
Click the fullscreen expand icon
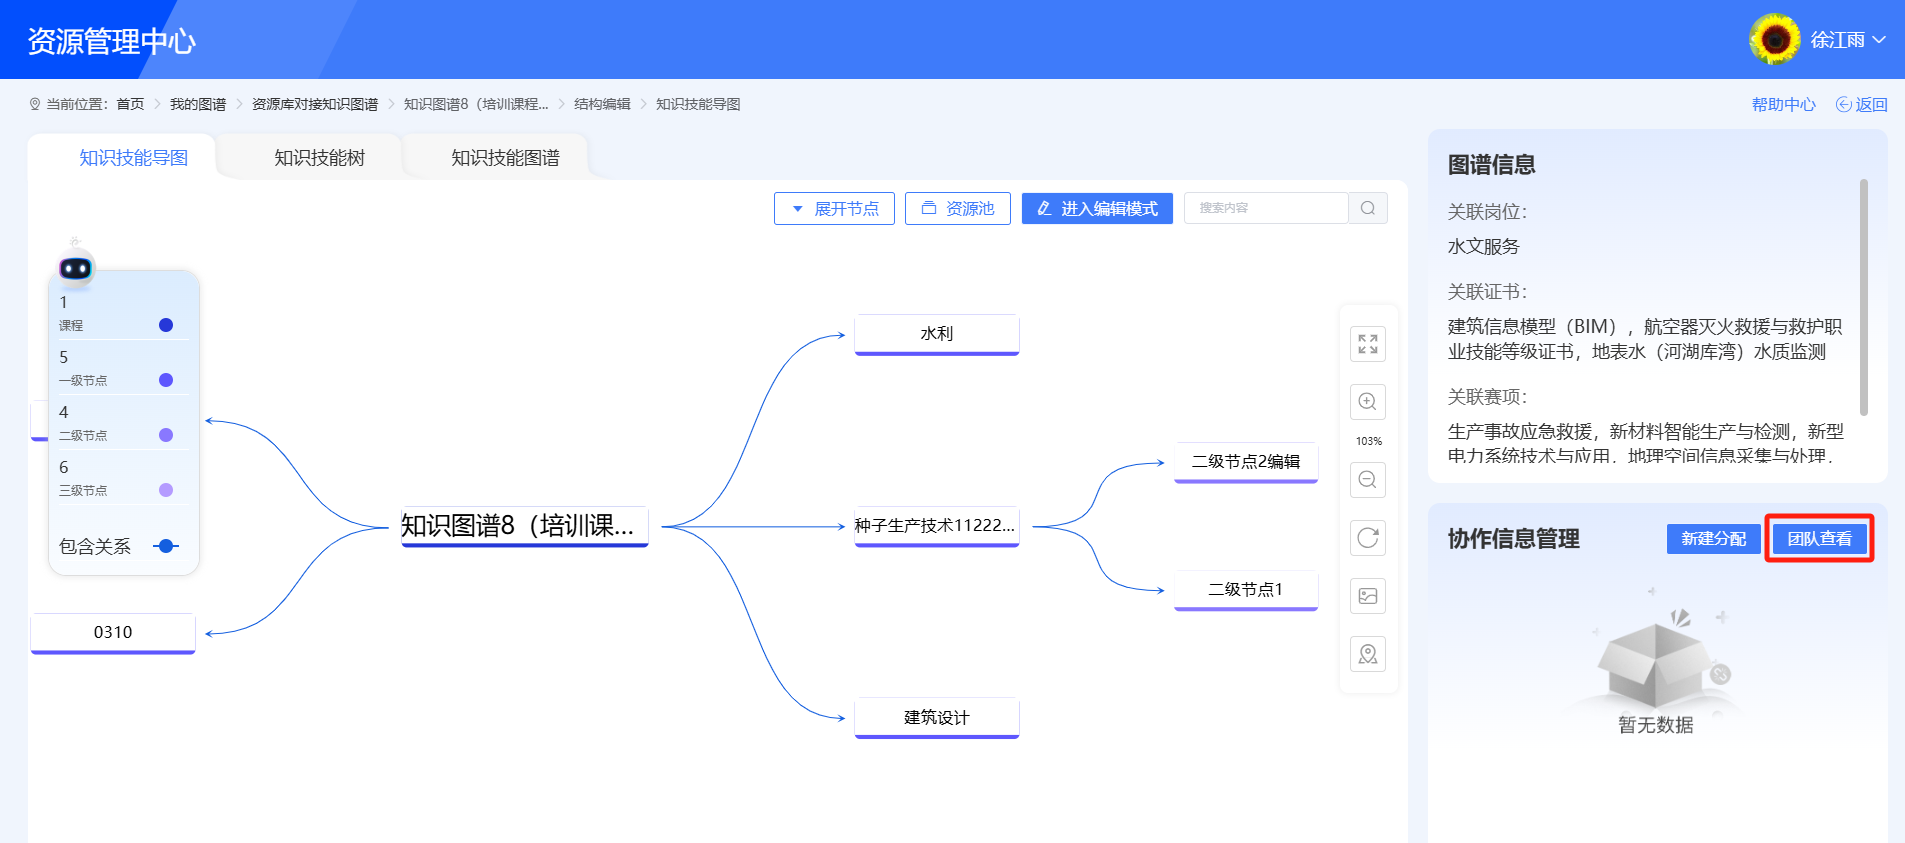[1368, 344]
